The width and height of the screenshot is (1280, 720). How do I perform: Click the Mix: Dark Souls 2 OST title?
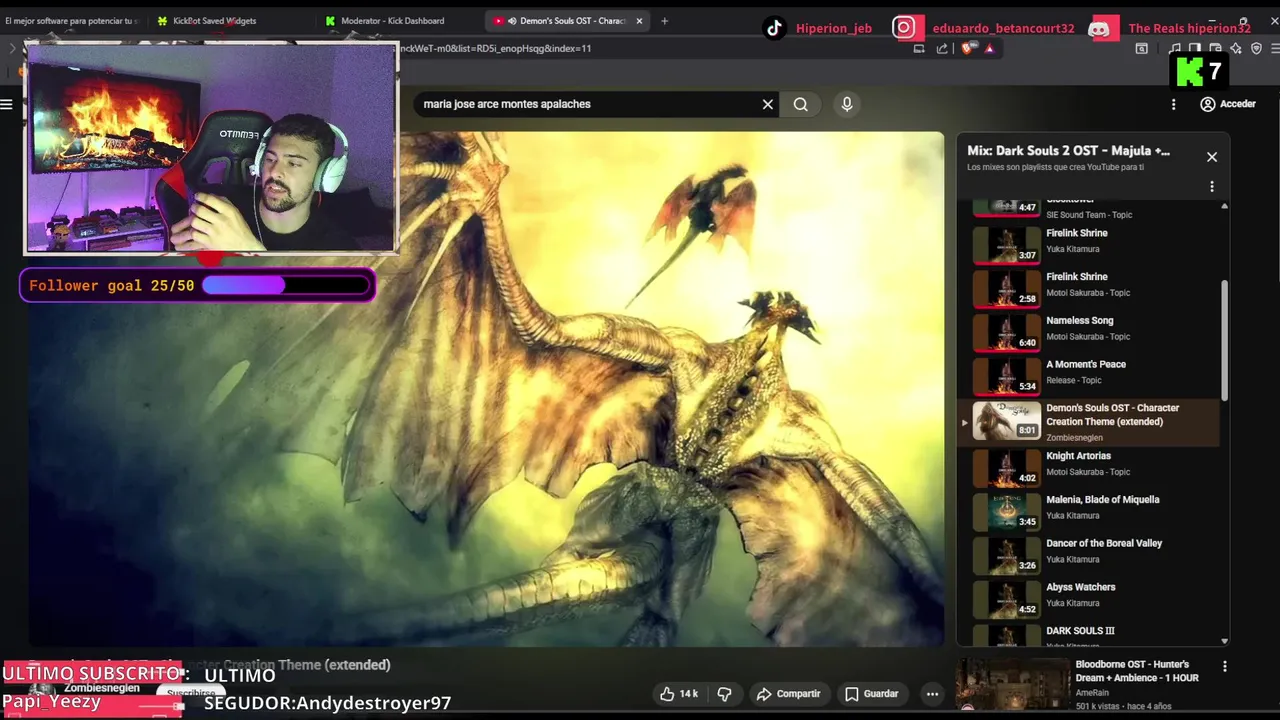coord(1068,151)
